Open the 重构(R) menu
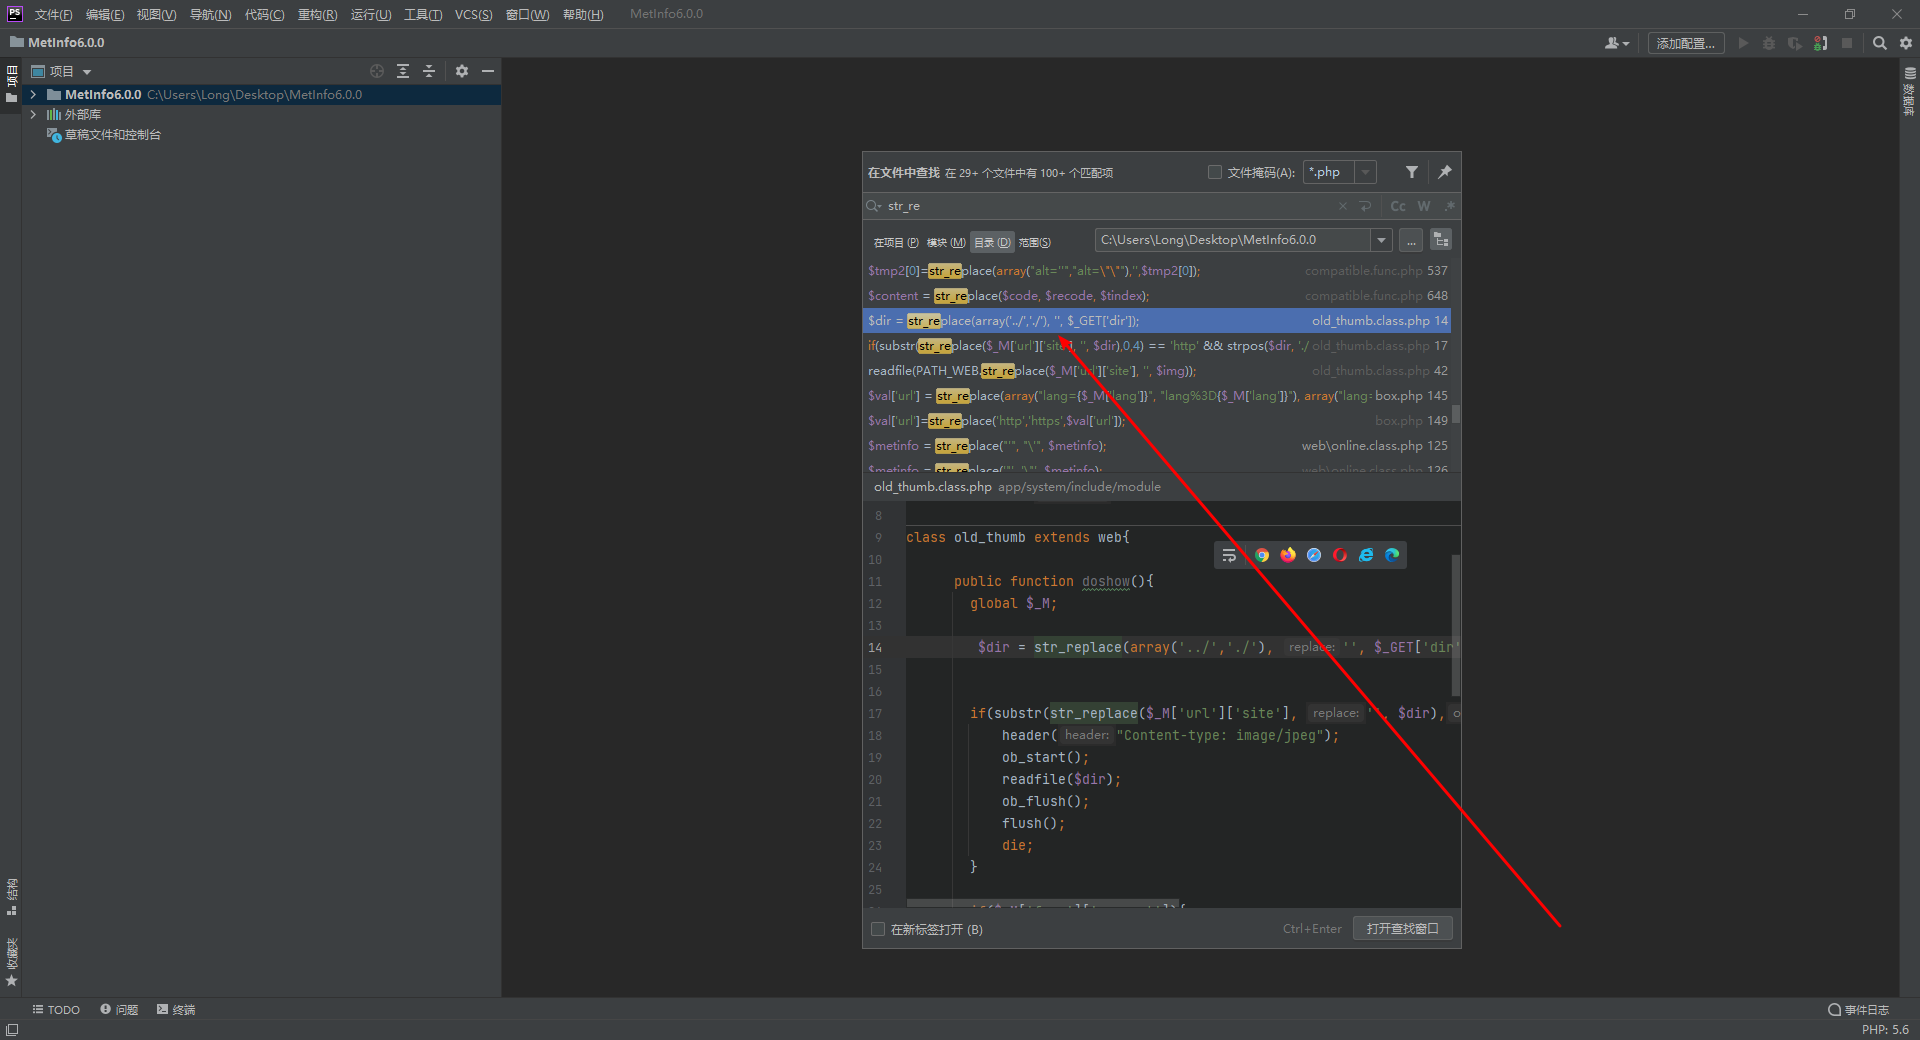 tap(317, 14)
